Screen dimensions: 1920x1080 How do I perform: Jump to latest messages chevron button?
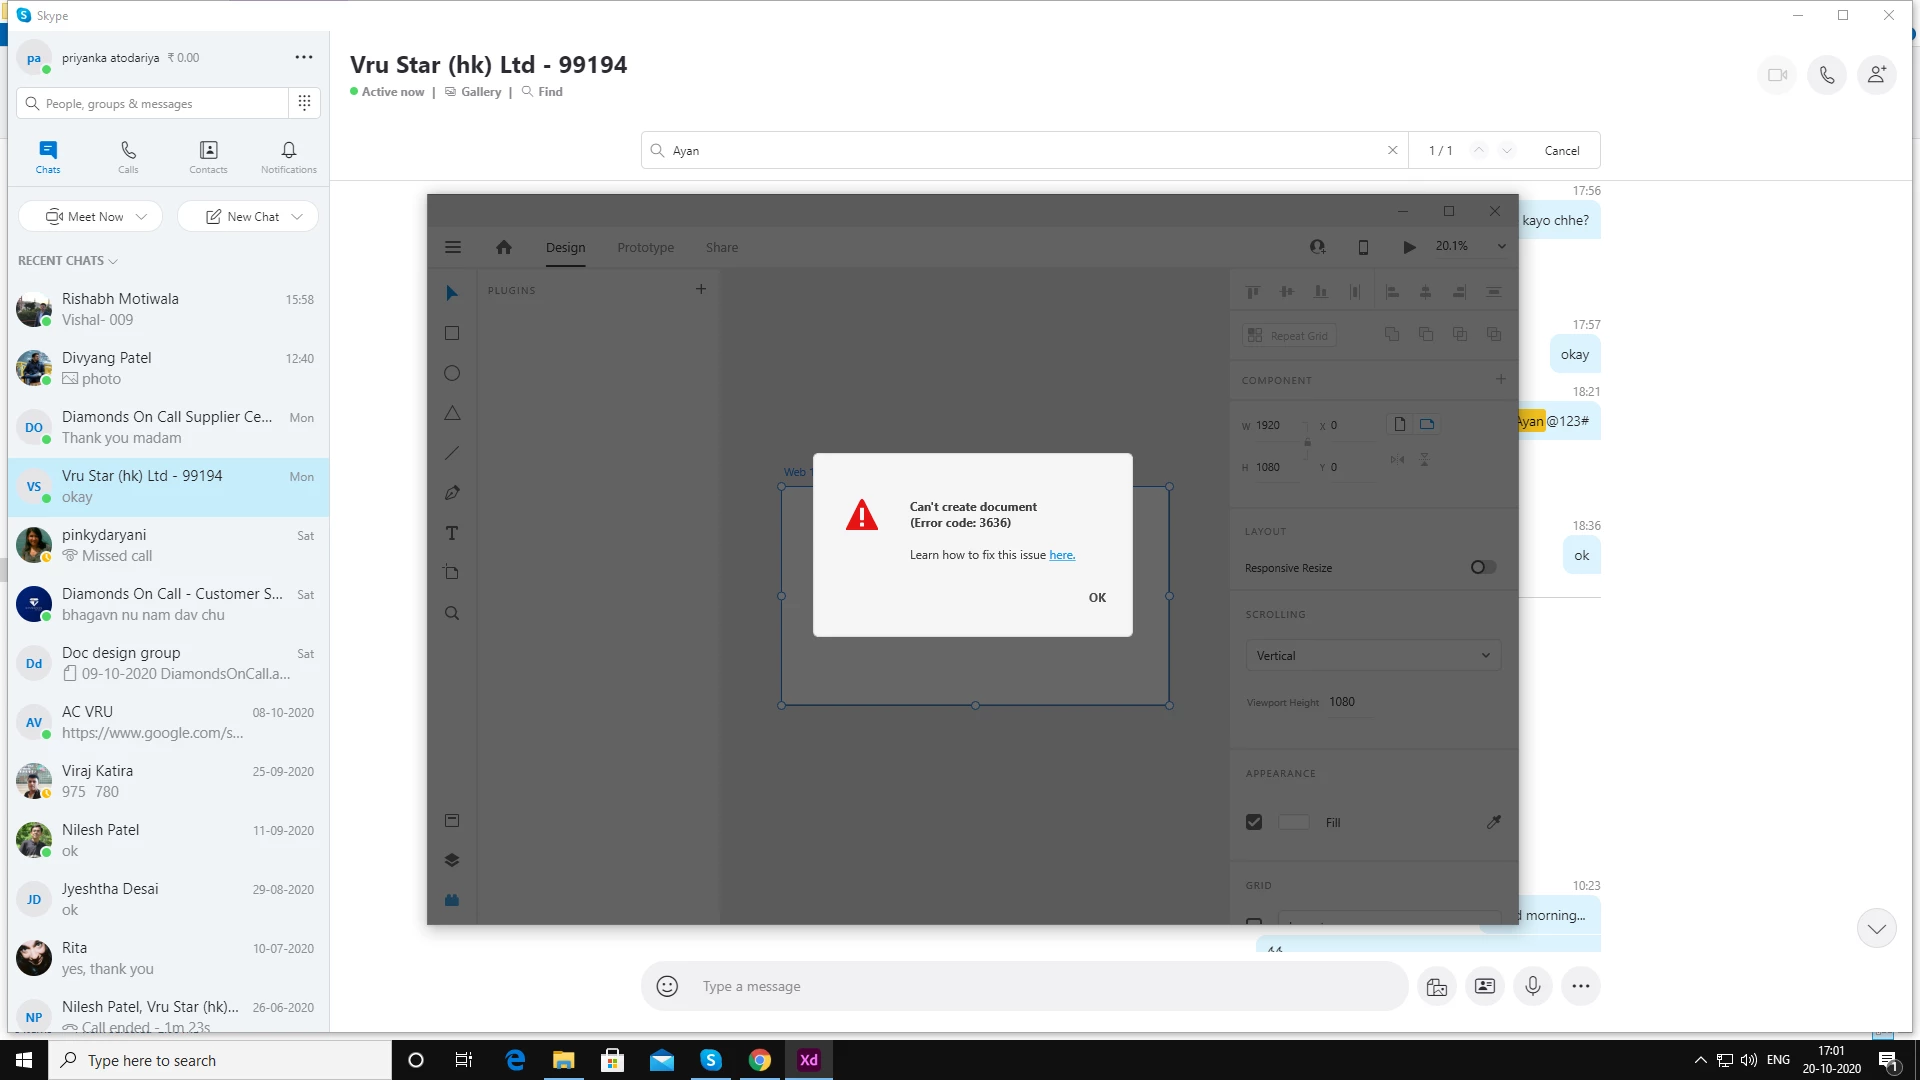(1876, 929)
